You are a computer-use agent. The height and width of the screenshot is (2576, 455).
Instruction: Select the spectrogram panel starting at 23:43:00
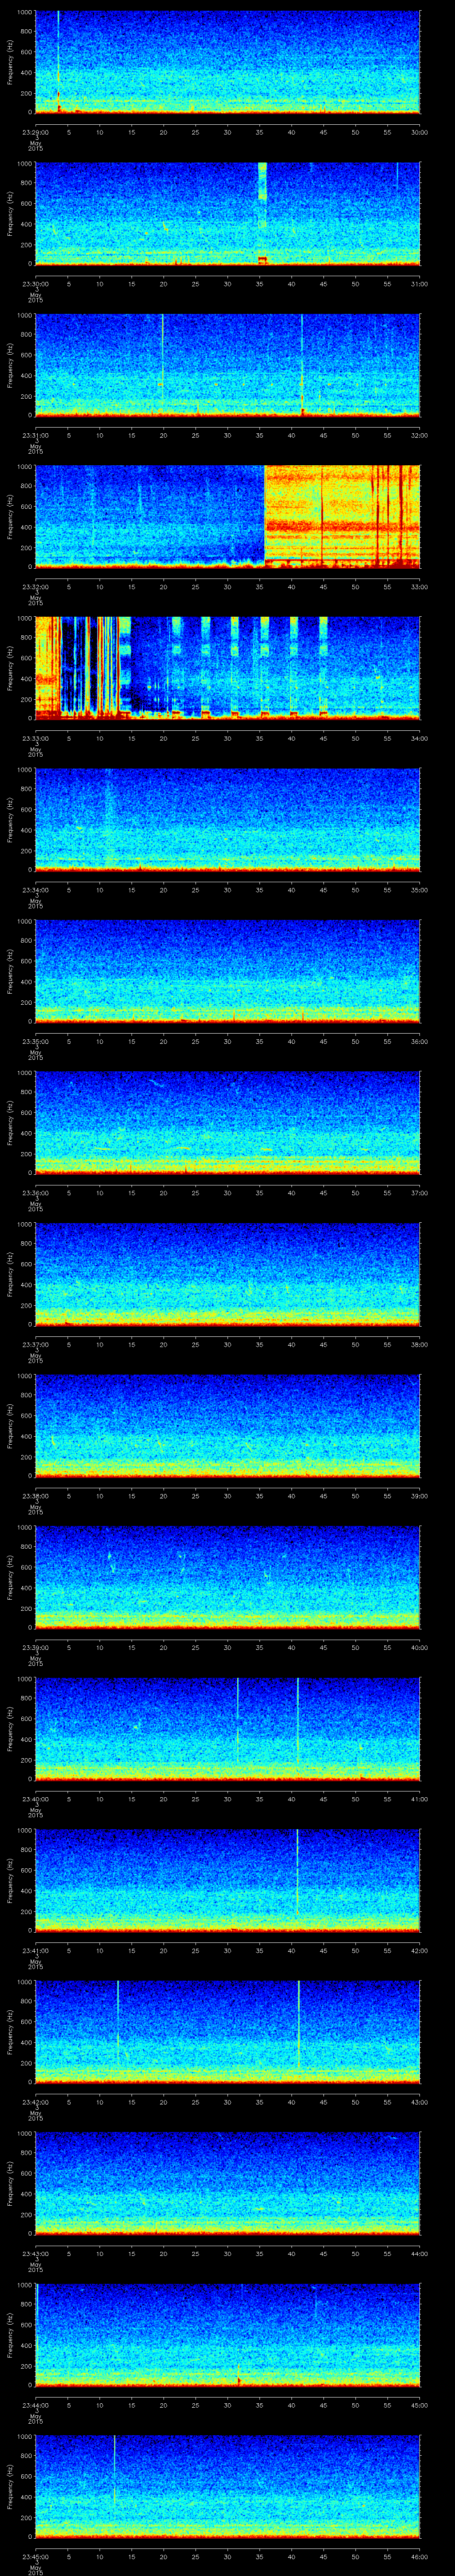[227, 2183]
